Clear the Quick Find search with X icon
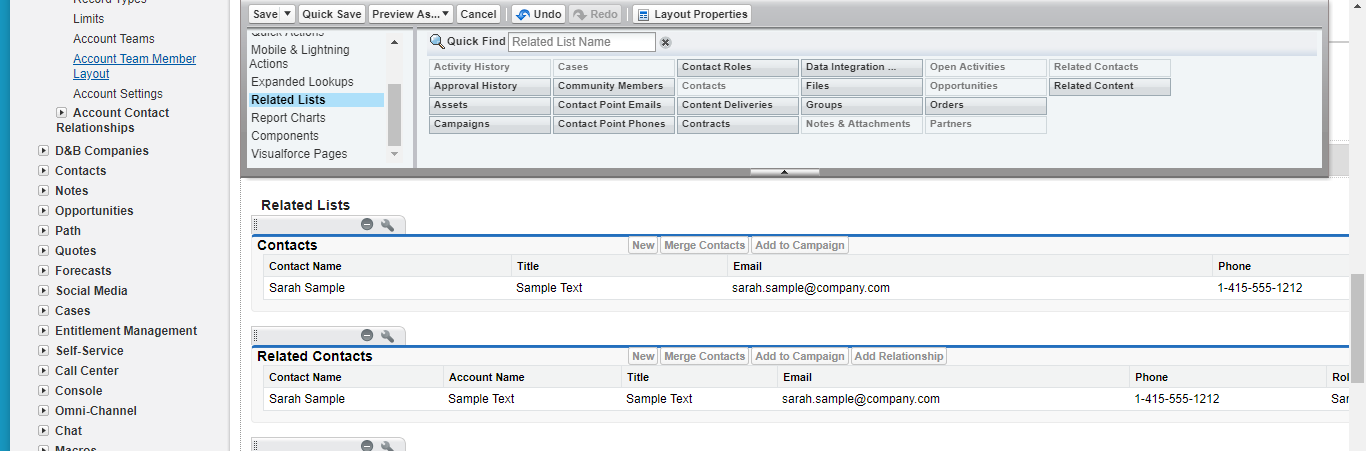The height and width of the screenshot is (451, 1366). tap(666, 42)
